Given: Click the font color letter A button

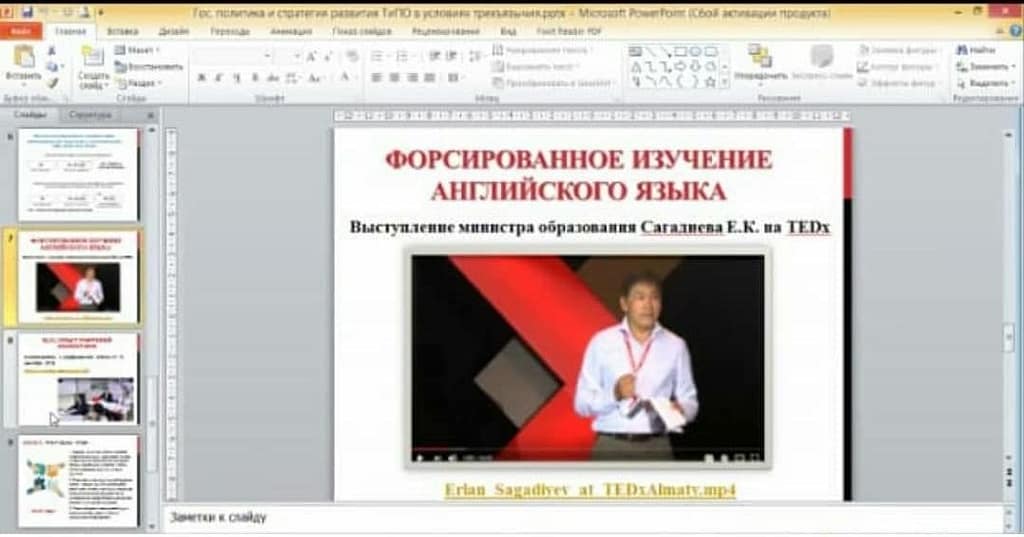Looking at the screenshot, I should (346, 78).
